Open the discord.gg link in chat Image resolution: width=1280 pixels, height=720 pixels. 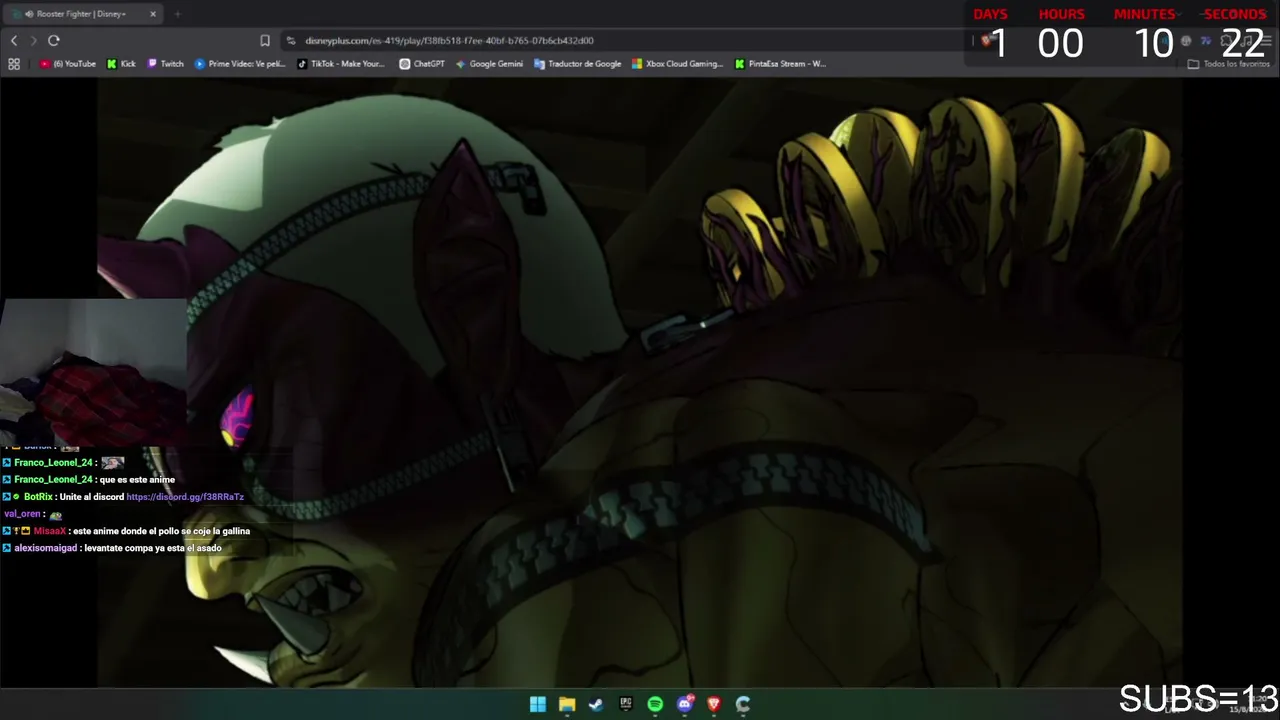[x=185, y=497]
